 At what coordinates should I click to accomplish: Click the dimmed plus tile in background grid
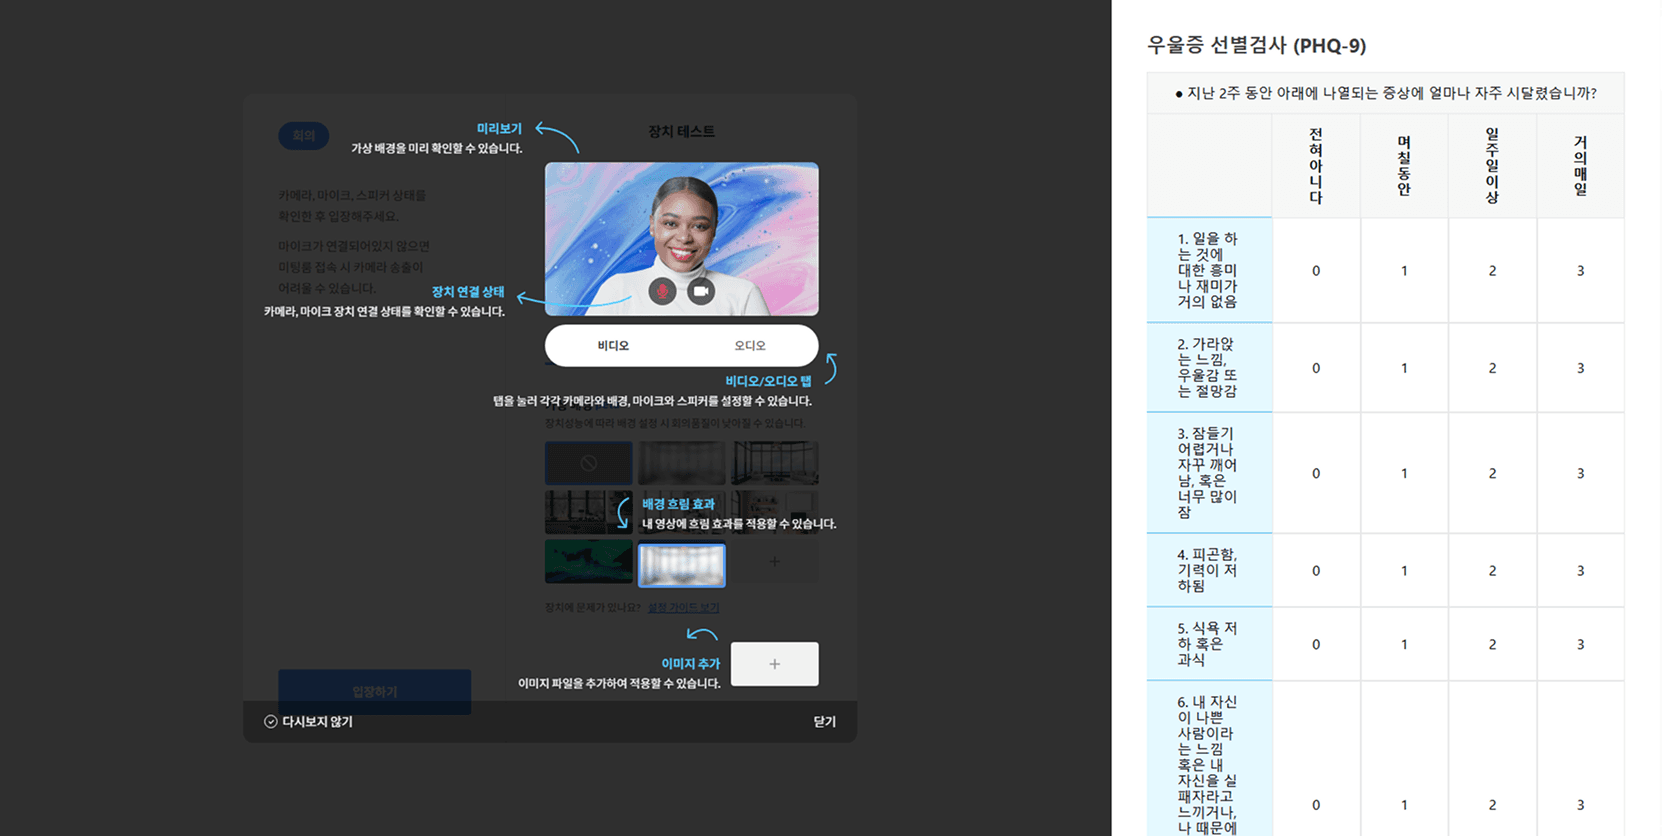coord(774,562)
